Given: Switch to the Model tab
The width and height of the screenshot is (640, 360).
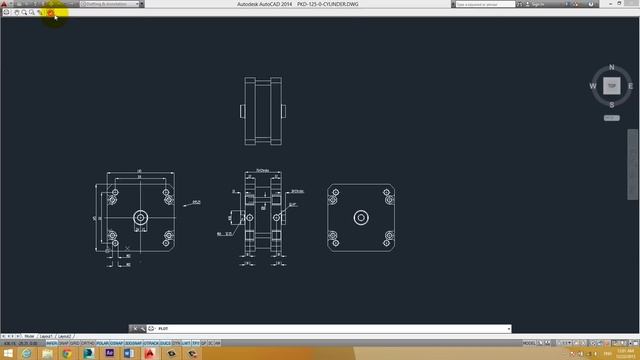Looking at the screenshot, I should click(29, 336).
